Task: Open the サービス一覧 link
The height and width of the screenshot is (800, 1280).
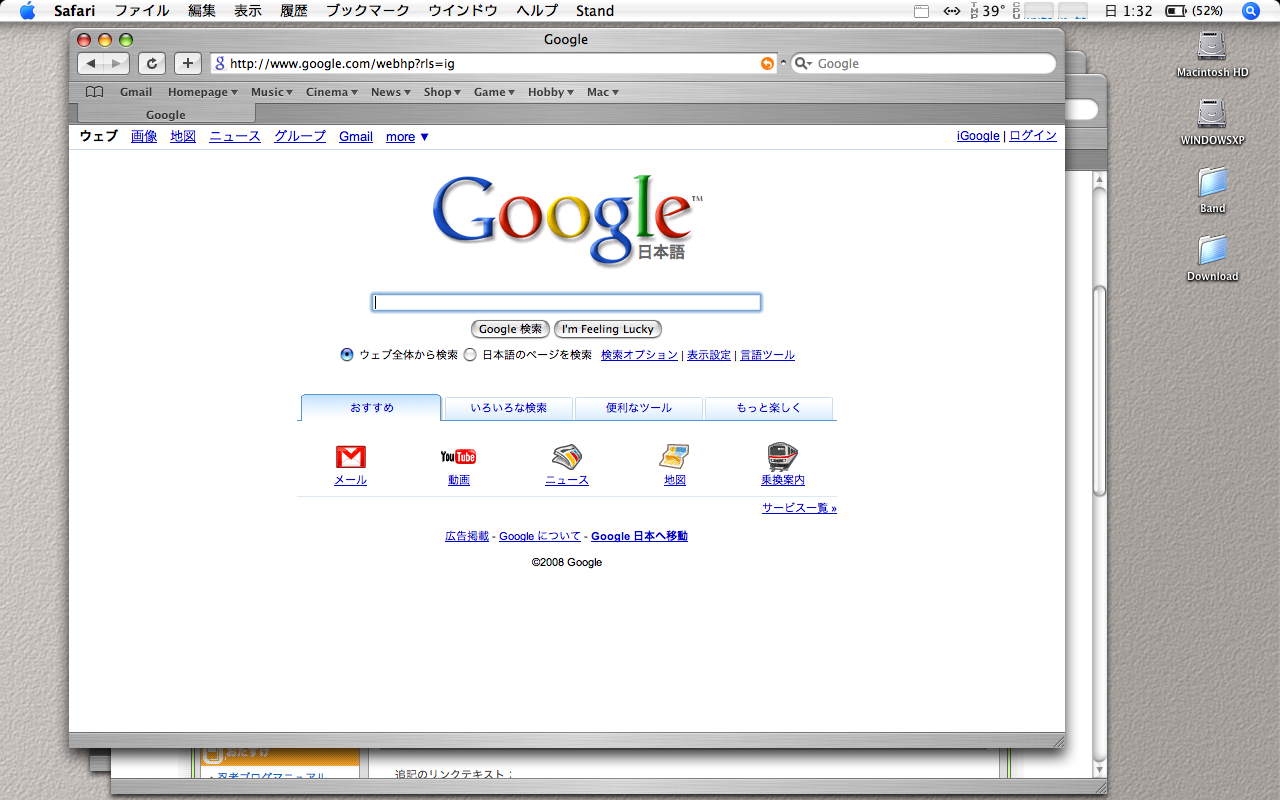Action: click(x=799, y=508)
